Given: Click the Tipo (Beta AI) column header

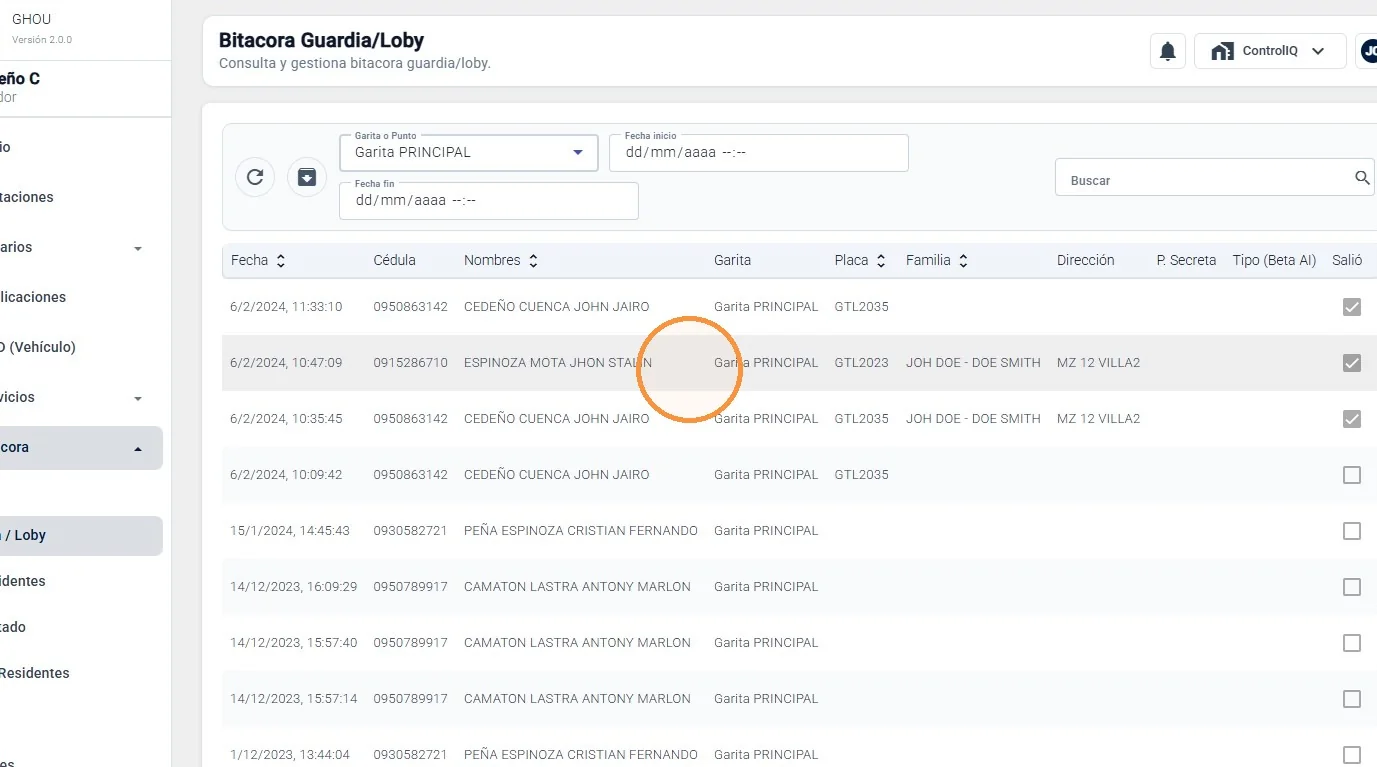Looking at the screenshot, I should coord(1274,260).
